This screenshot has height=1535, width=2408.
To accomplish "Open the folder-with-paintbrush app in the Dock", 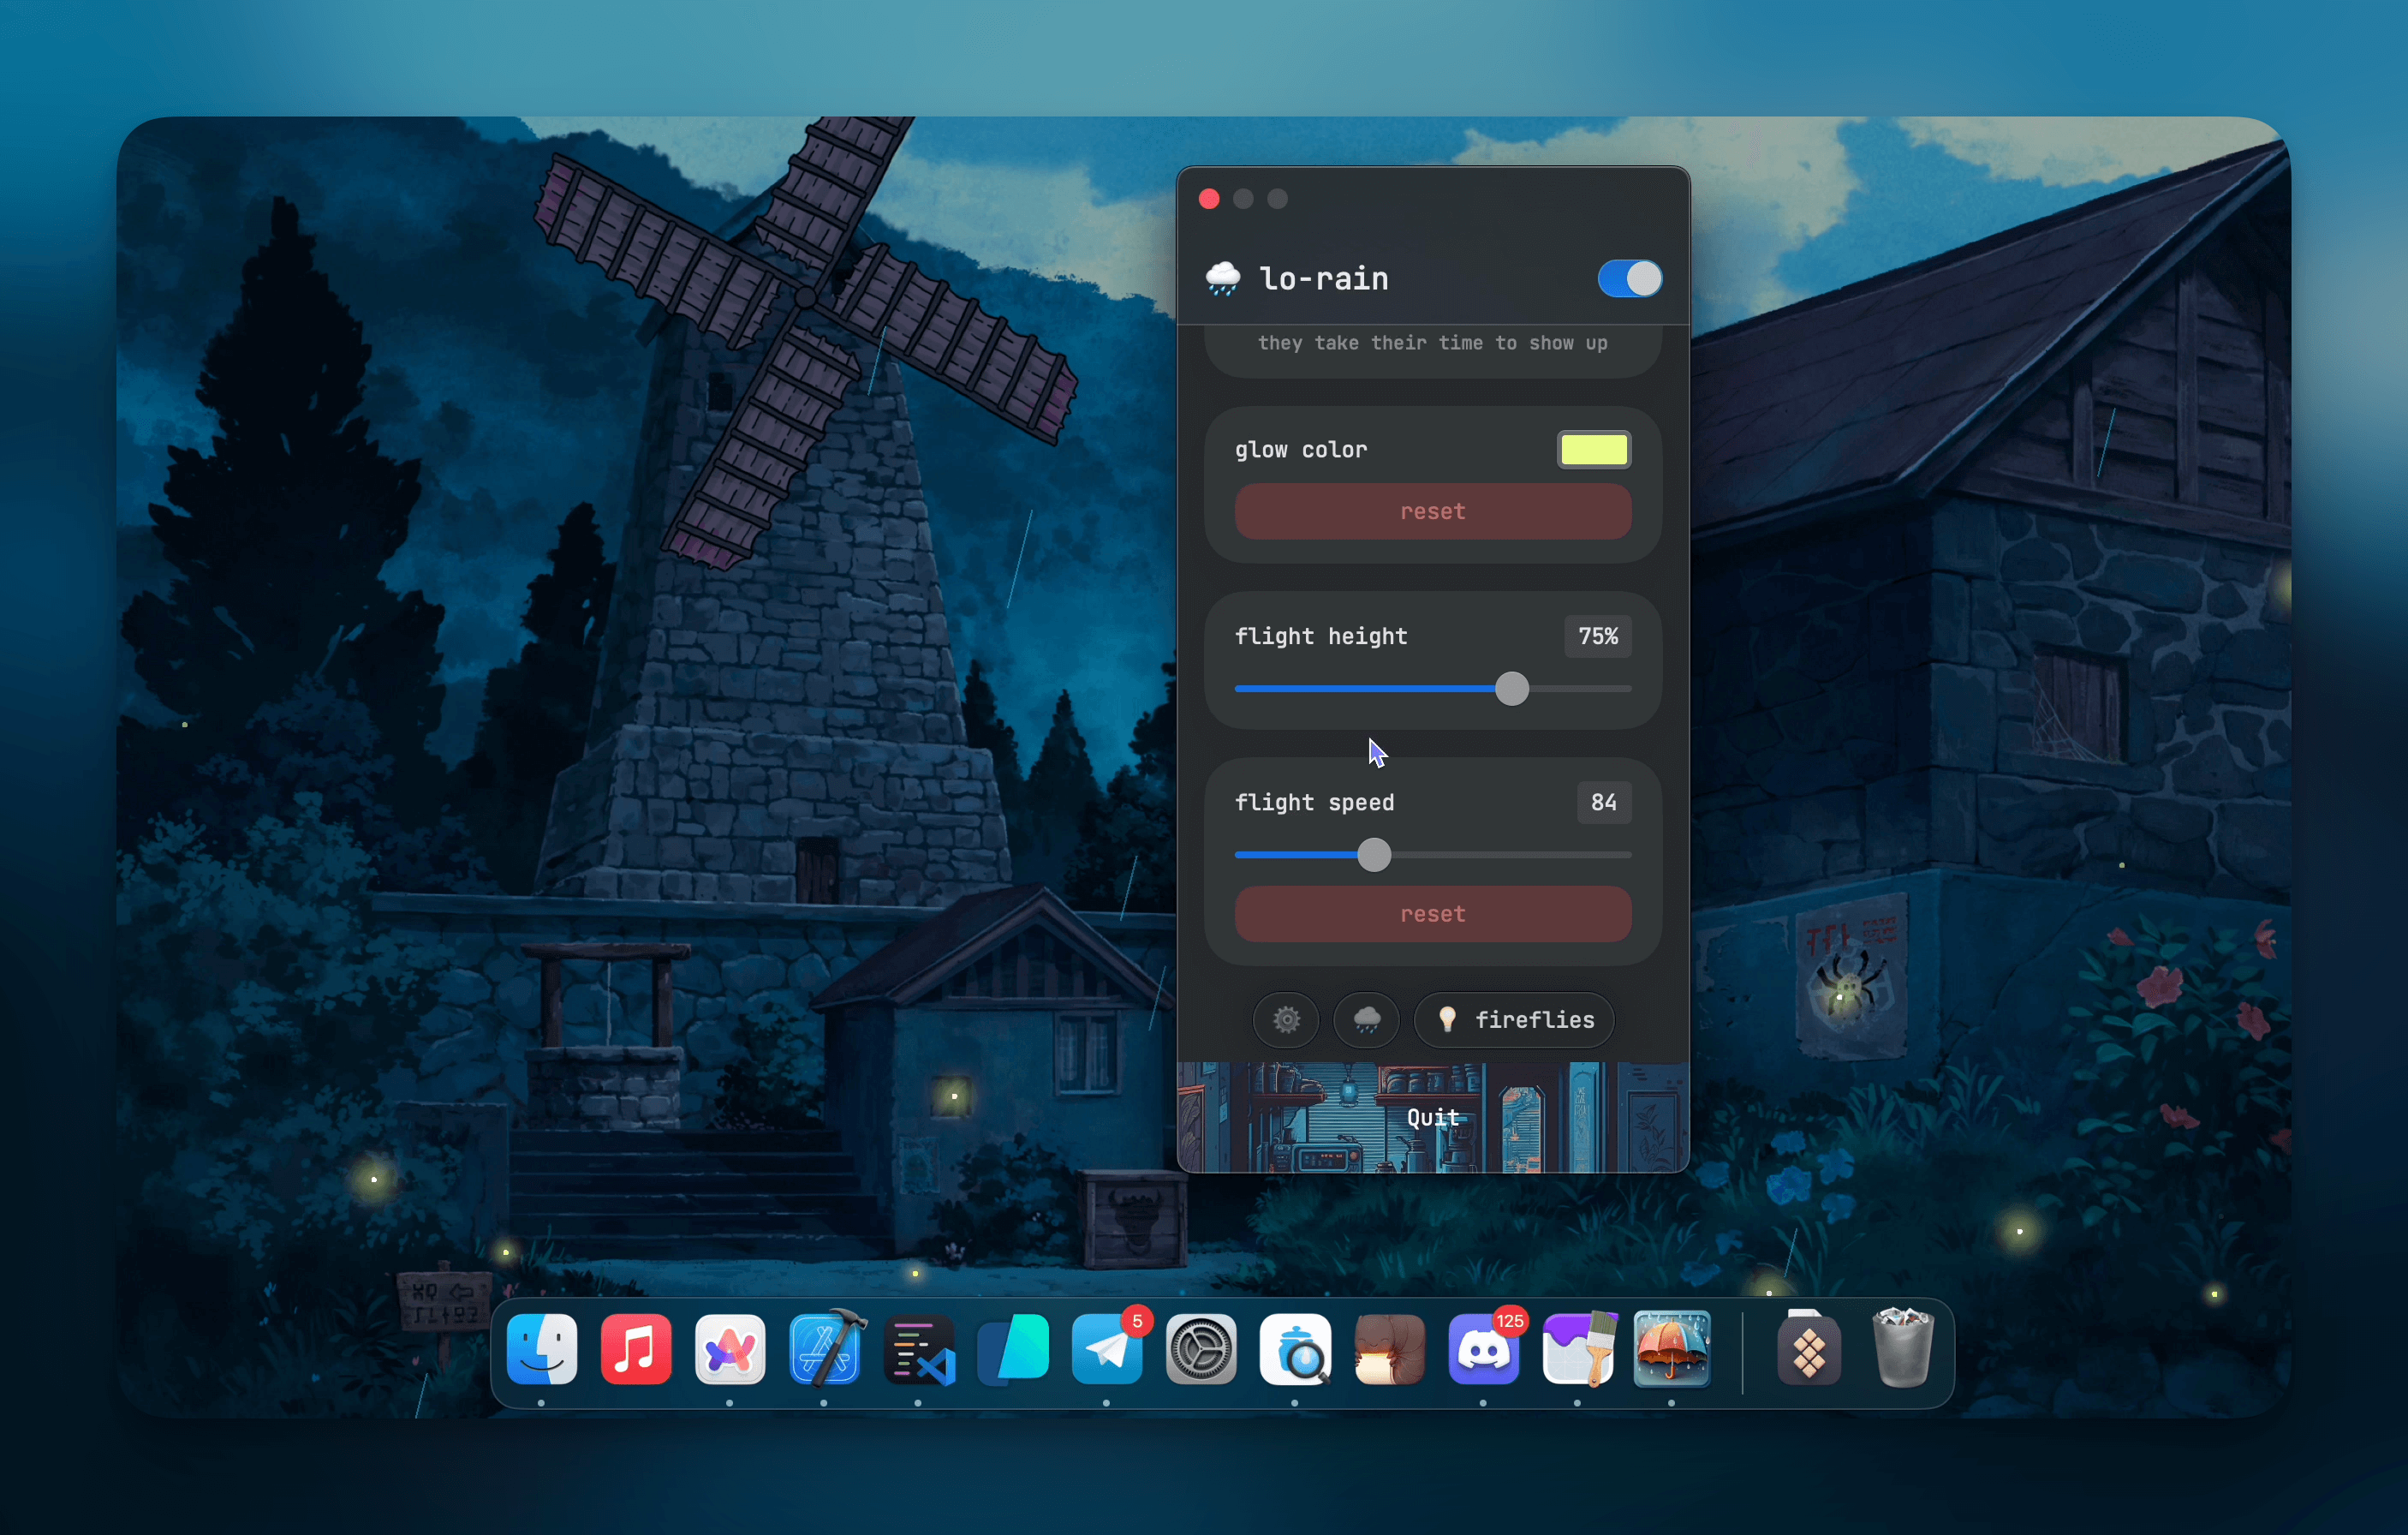I will tap(1578, 1349).
